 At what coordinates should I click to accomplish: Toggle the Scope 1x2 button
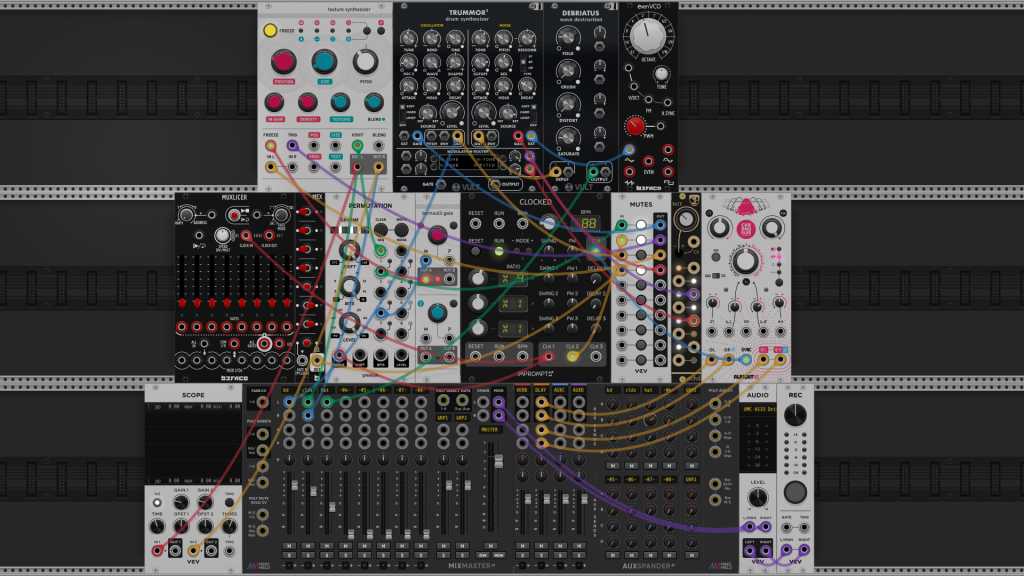coord(157,503)
